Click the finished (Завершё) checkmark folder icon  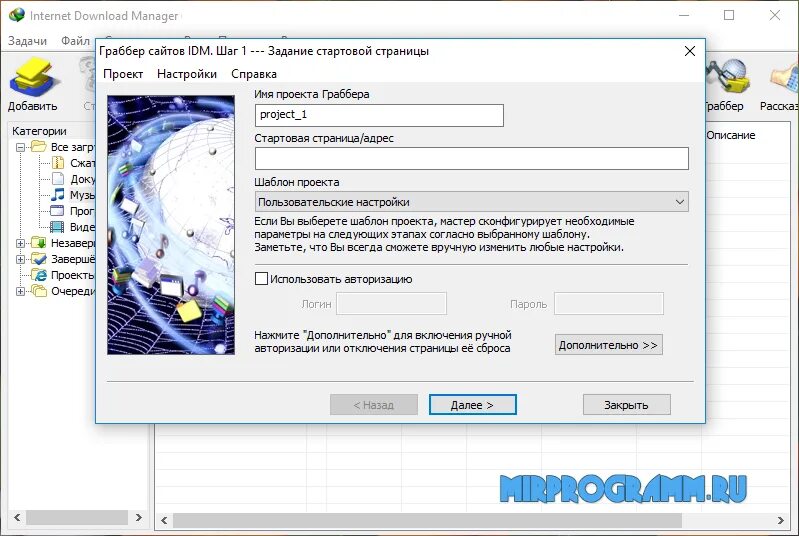click(x=39, y=259)
